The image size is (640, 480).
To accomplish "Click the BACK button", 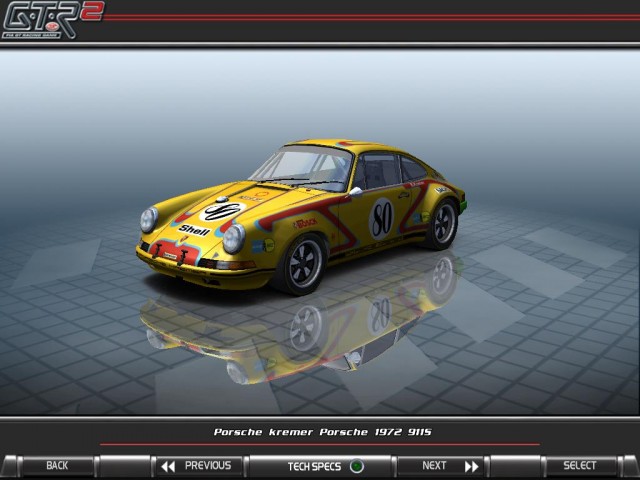I will pos(57,465).
